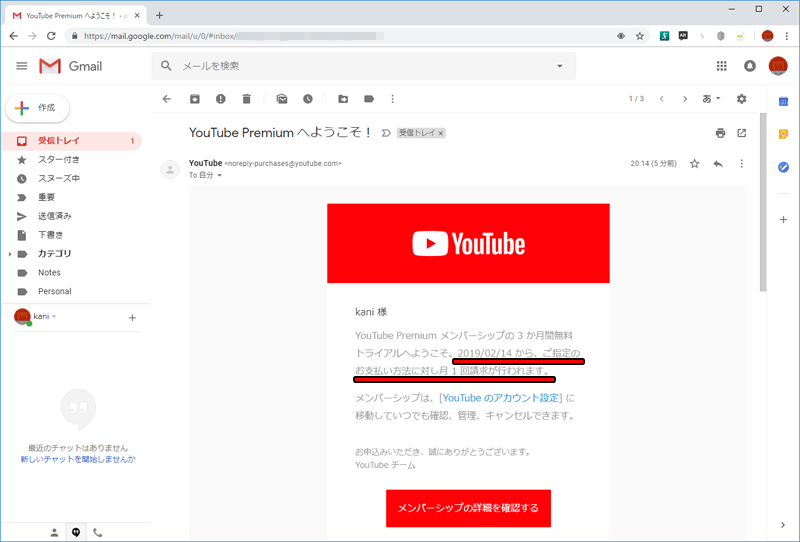800x542 pixels.
Task: Expand recipient details next to To 自分
Action: tap(219, 176)
